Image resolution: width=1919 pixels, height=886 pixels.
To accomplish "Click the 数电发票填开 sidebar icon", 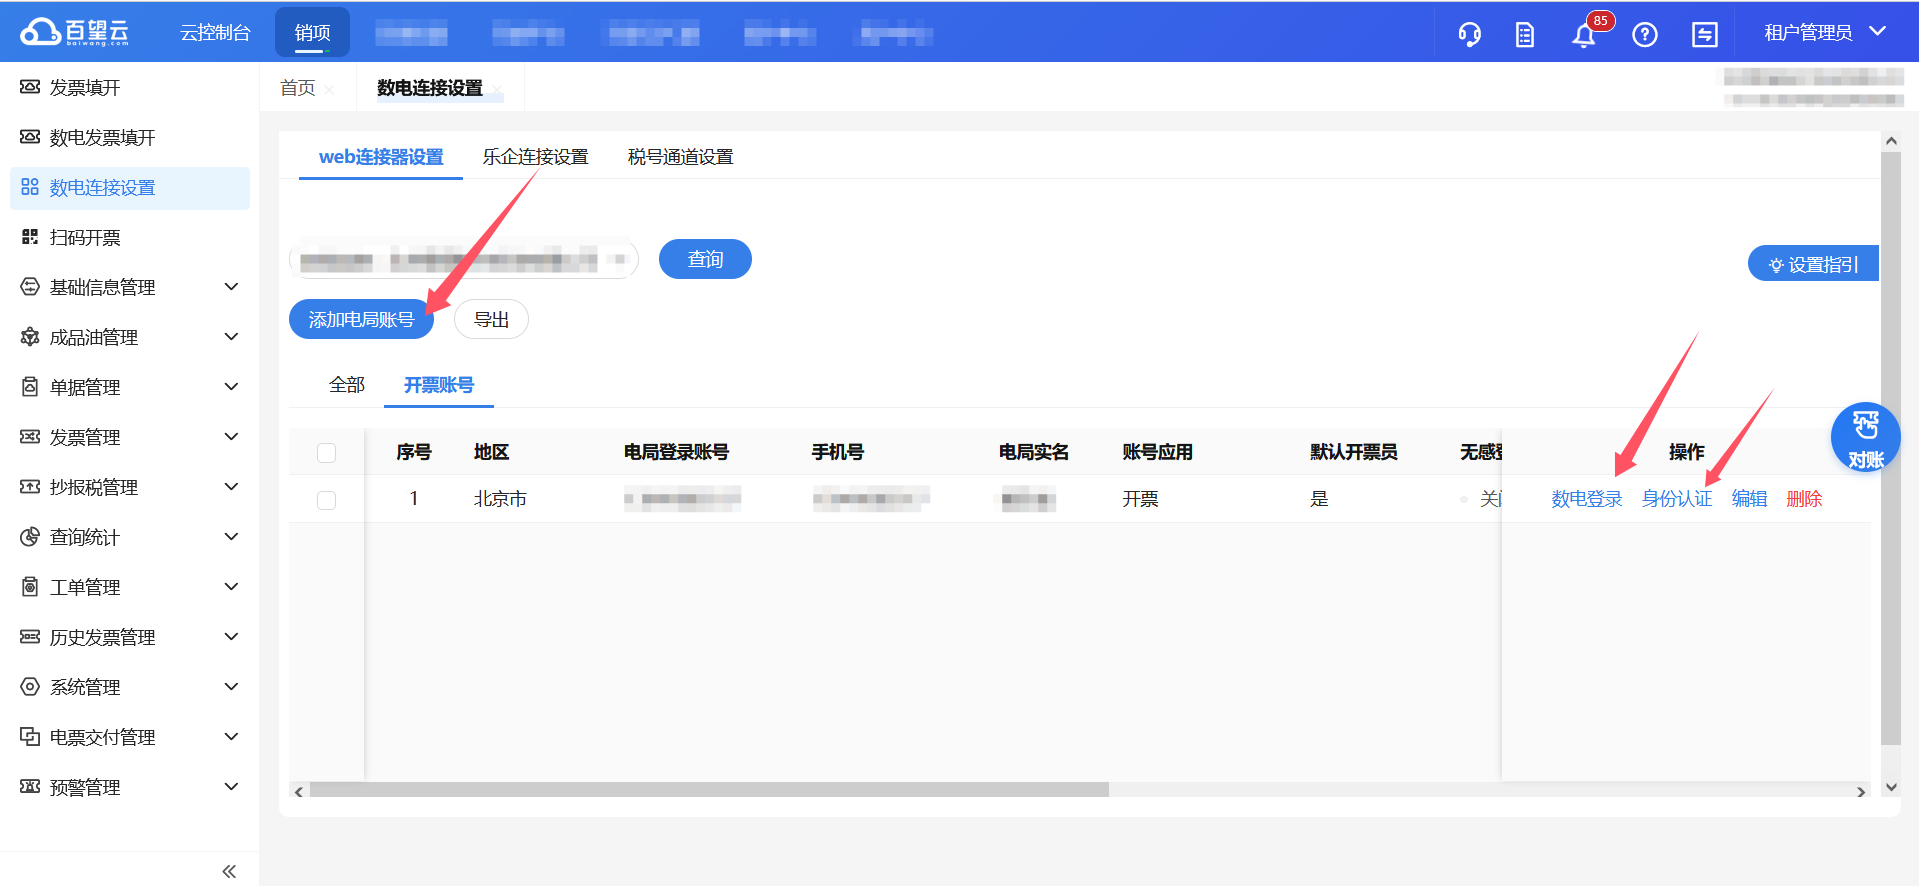I will [x=30, y=137].
